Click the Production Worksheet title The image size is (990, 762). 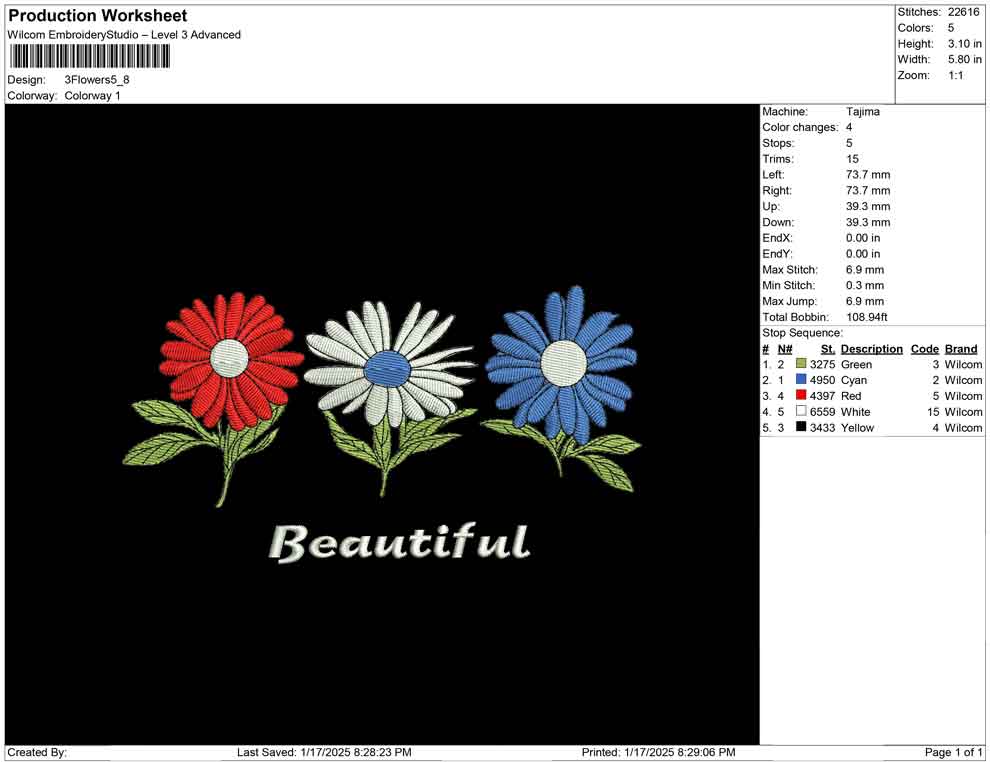pyautogui.click(x=98, y=16)
